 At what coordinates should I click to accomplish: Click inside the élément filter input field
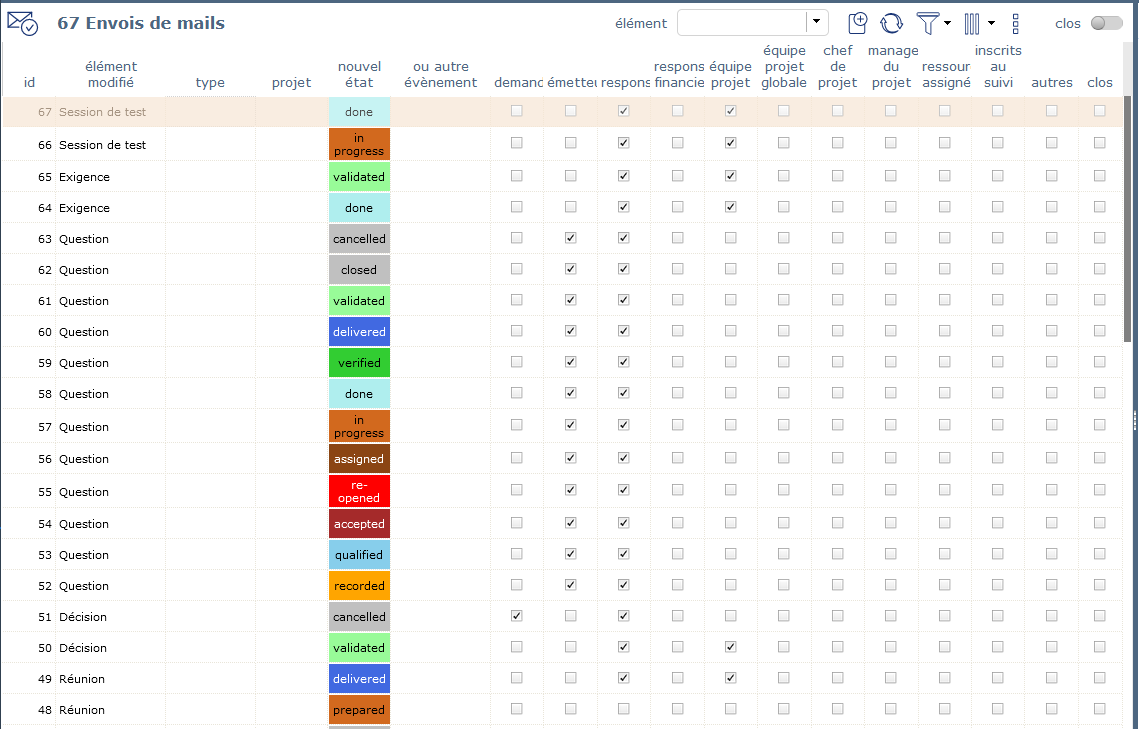(x=741, y=23)
